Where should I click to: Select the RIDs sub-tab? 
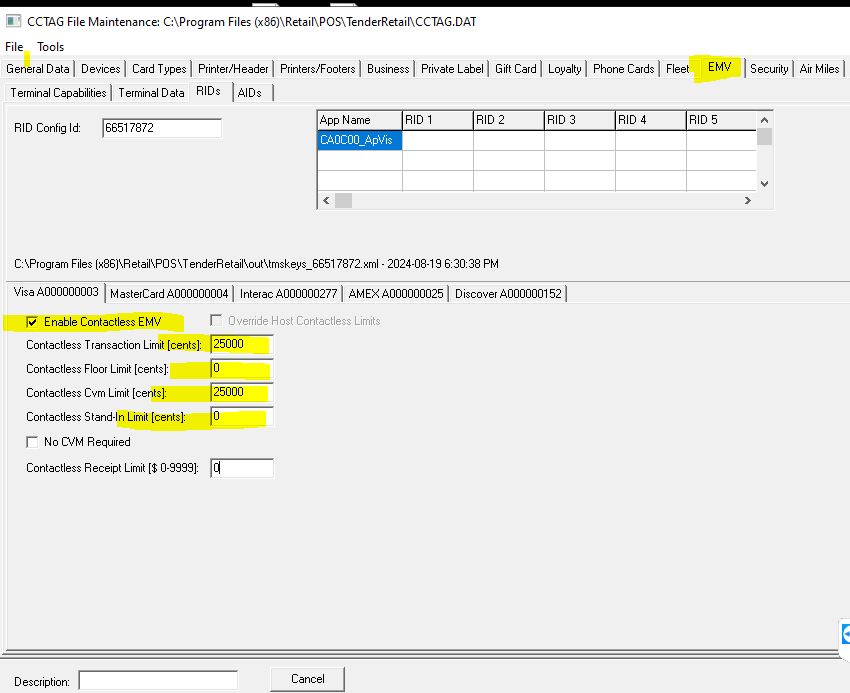(209, 91)
